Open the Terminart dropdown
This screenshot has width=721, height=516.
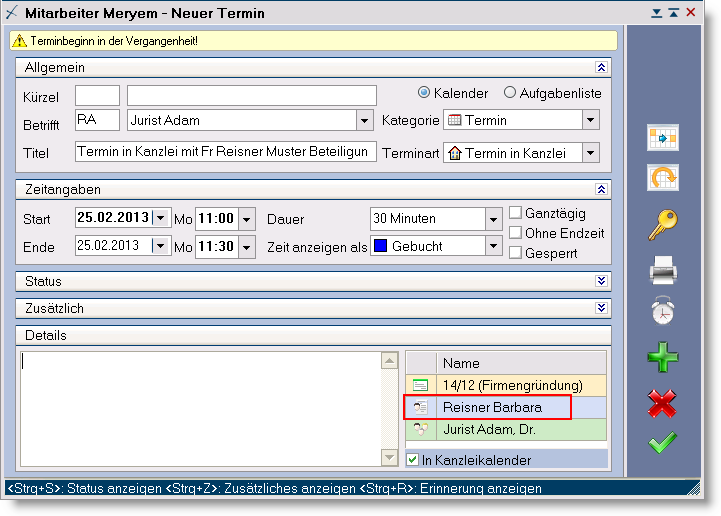coord(590,153)
